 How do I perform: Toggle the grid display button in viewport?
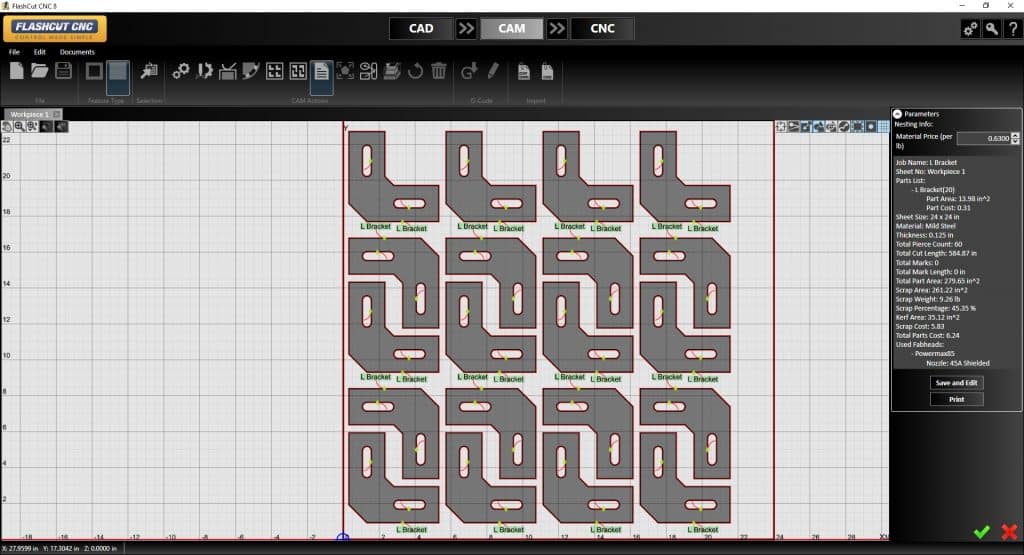tap(883, 127)
